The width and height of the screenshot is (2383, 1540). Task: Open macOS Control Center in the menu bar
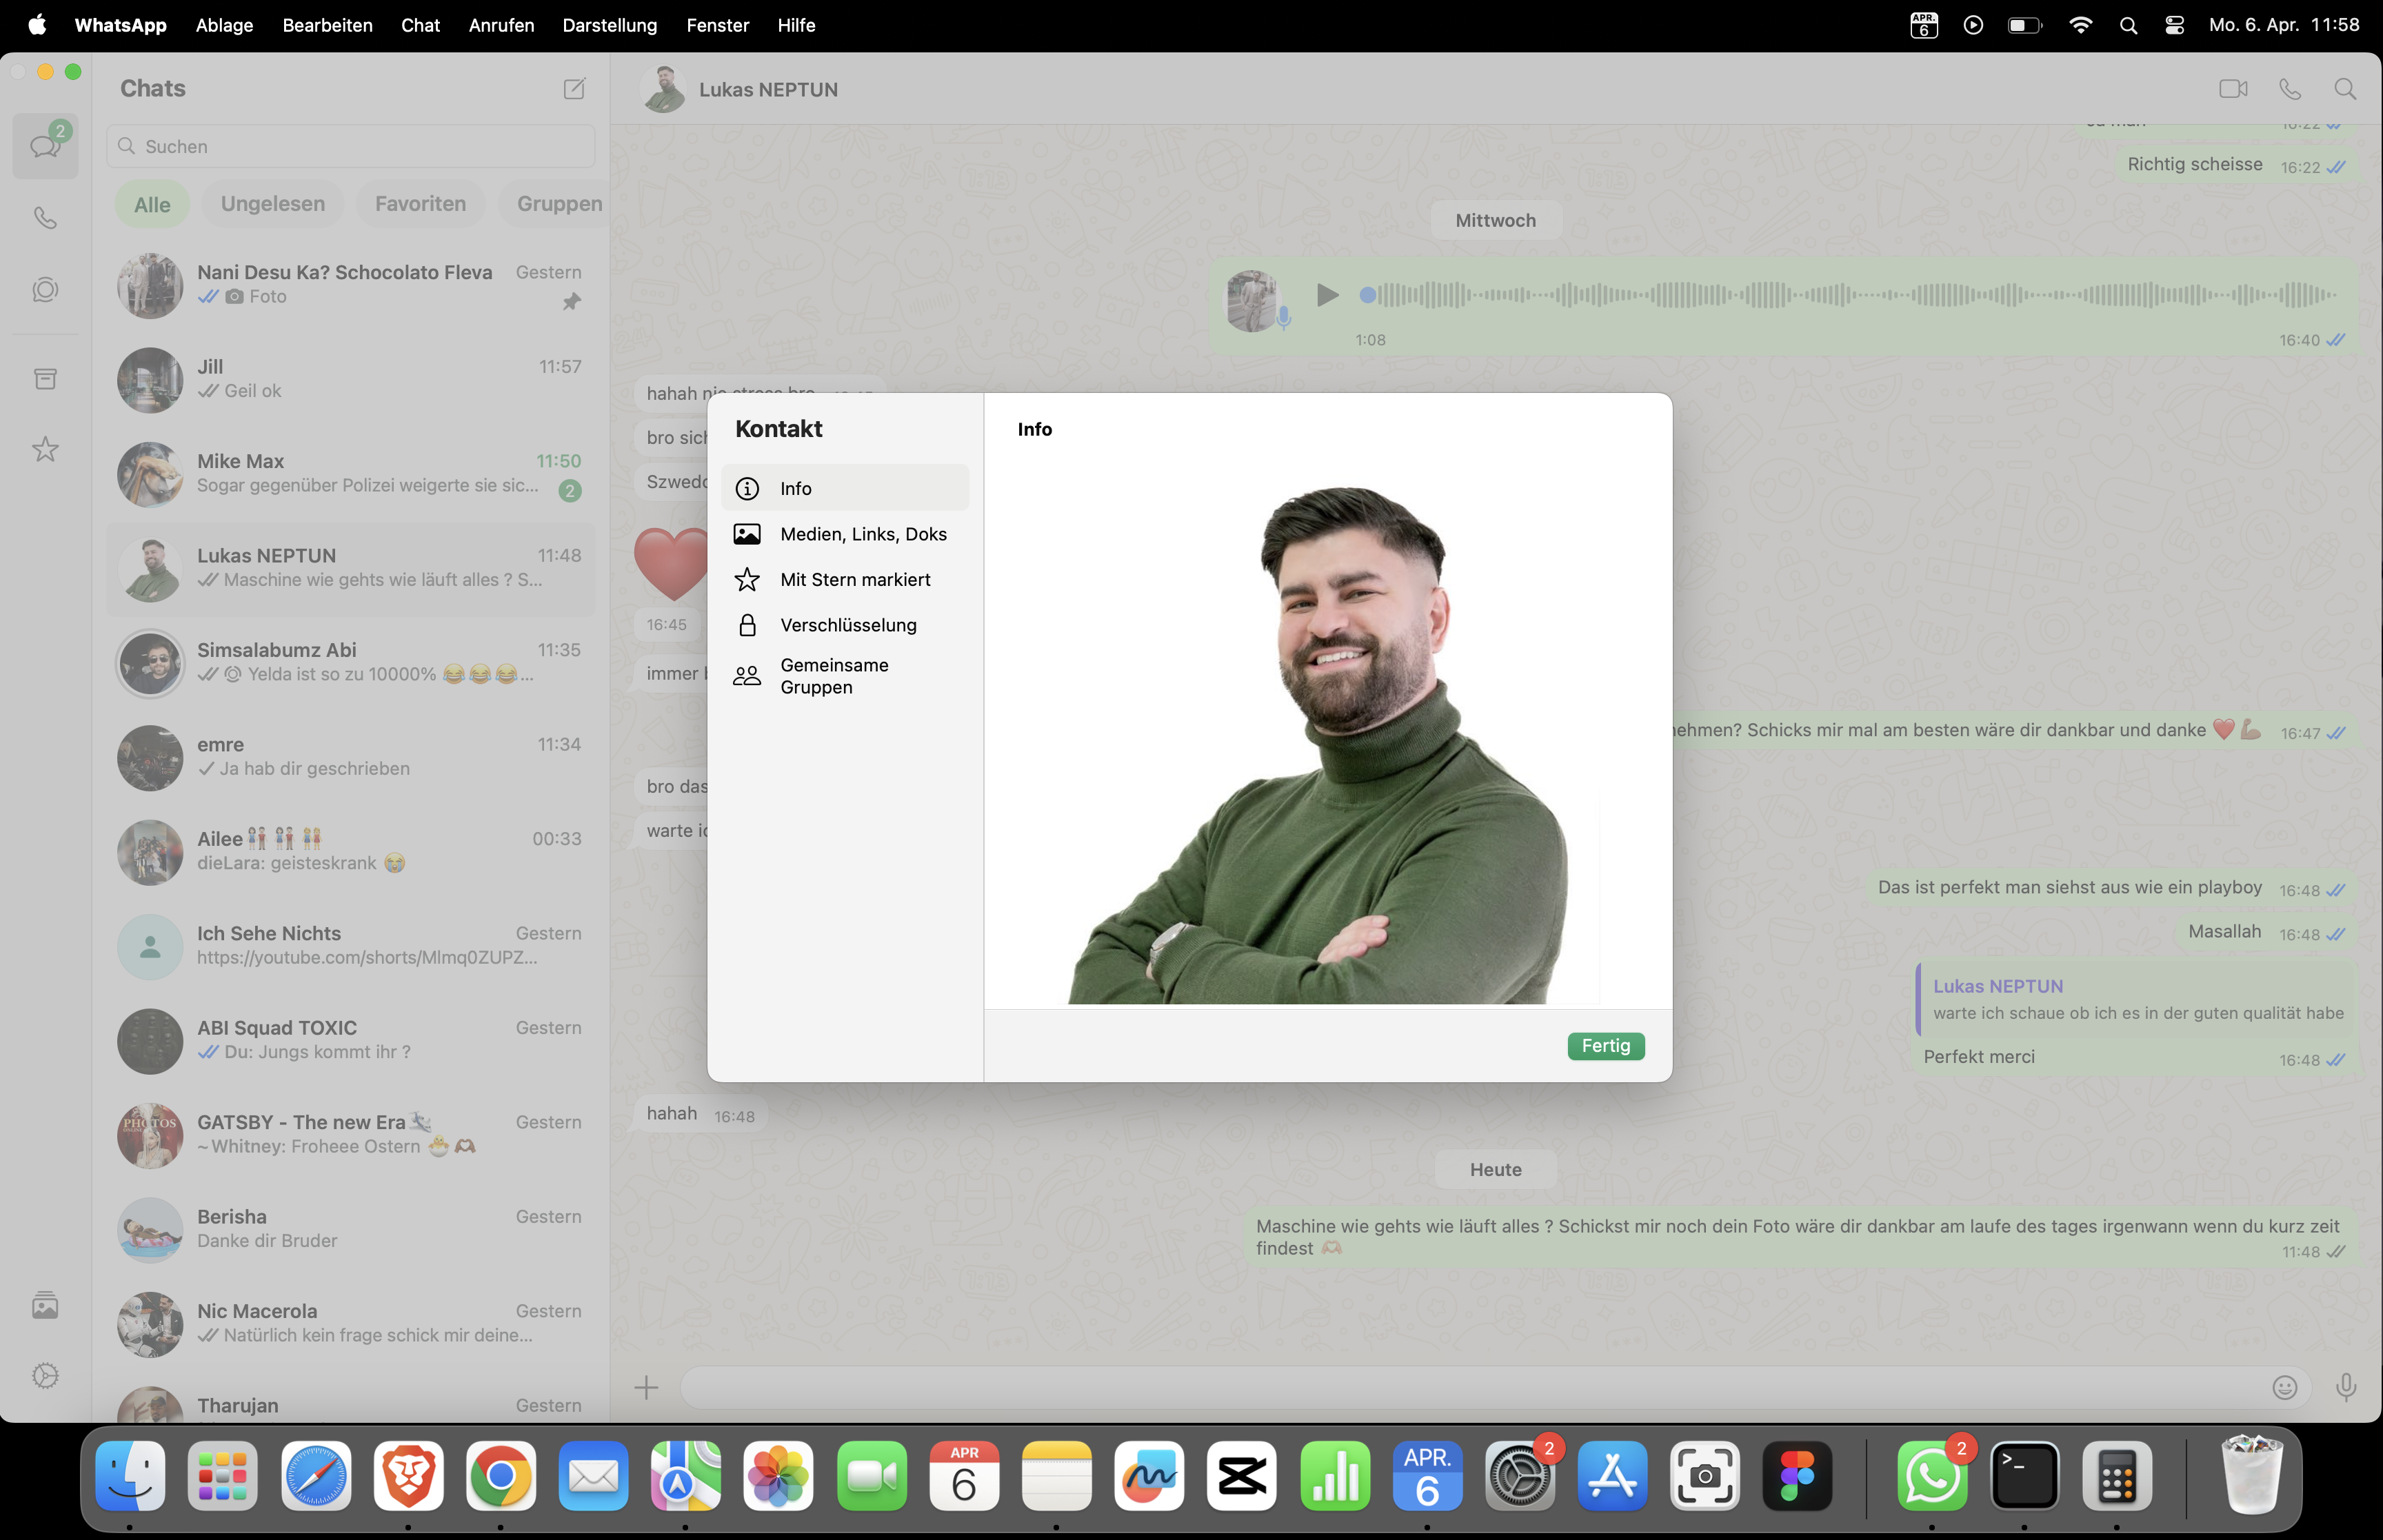(x=2174, y=25)
